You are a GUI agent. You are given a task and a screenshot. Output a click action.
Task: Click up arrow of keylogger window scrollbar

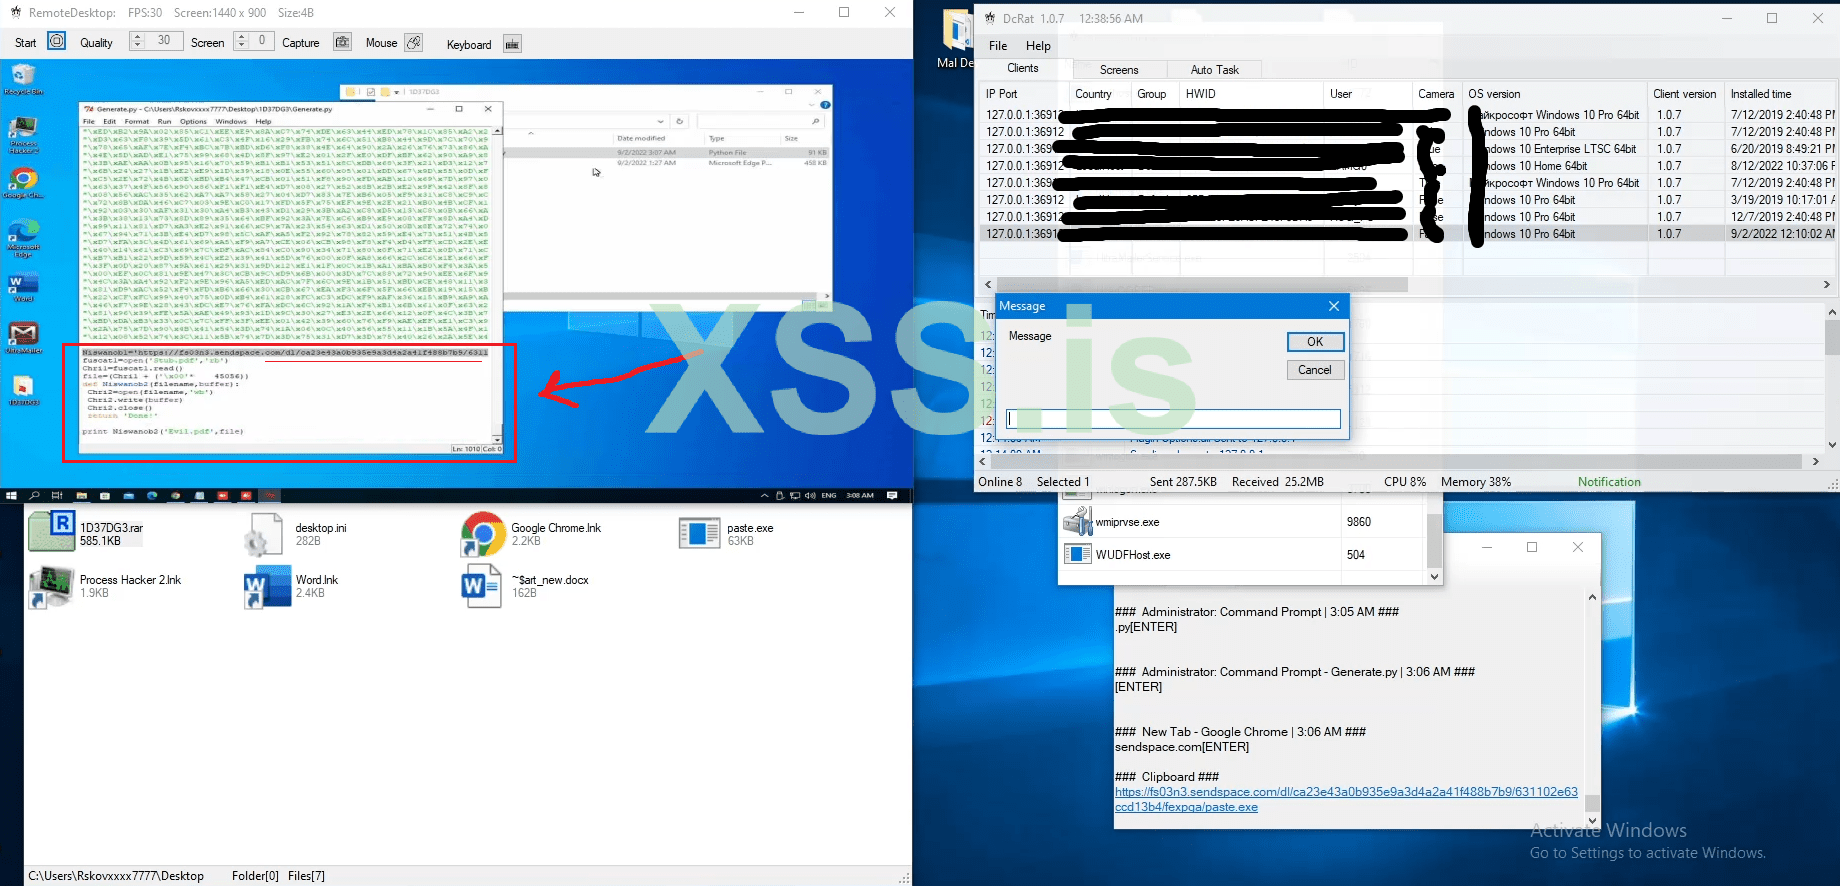(x=1592, y=598)
